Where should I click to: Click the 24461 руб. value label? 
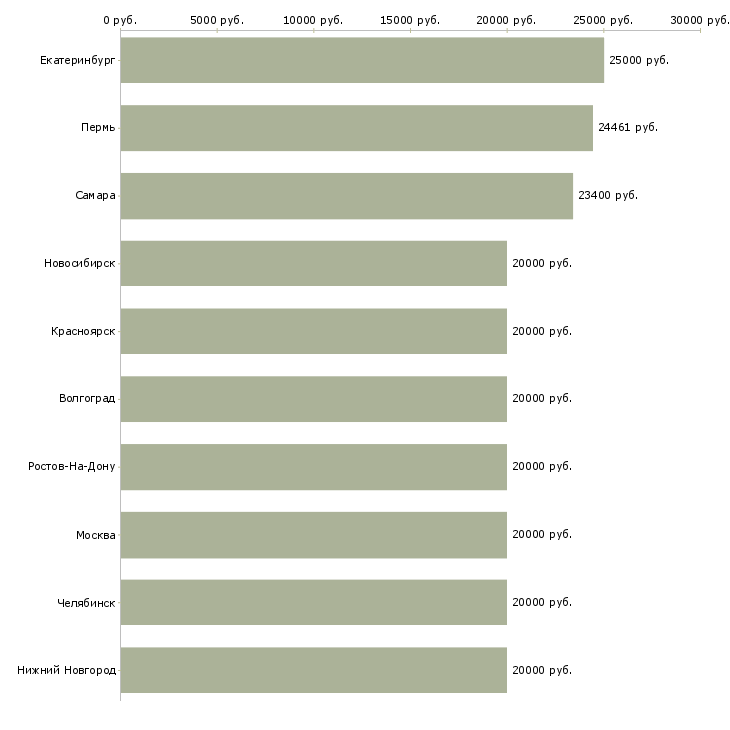[627, 128]
